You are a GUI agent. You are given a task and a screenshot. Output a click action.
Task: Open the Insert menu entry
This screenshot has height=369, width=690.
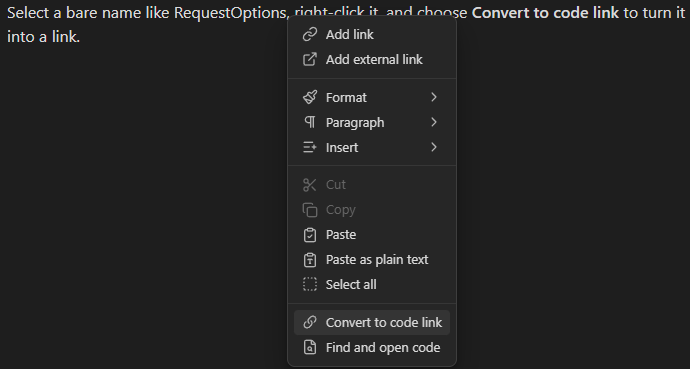372,147
